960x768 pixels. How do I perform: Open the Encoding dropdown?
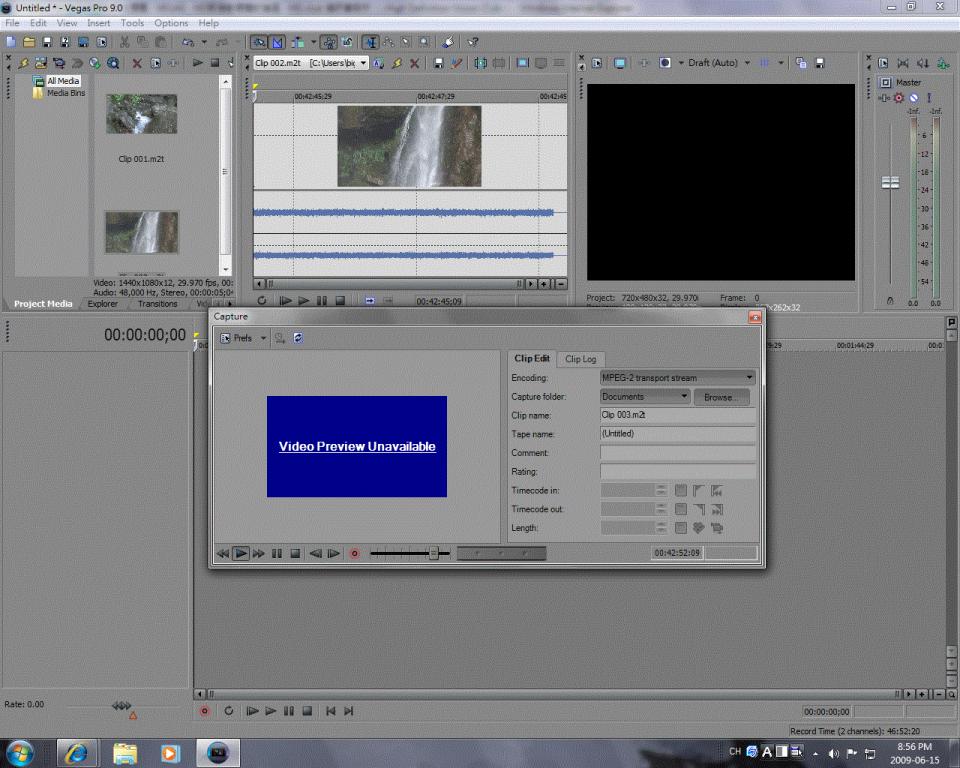click(749, 378)
